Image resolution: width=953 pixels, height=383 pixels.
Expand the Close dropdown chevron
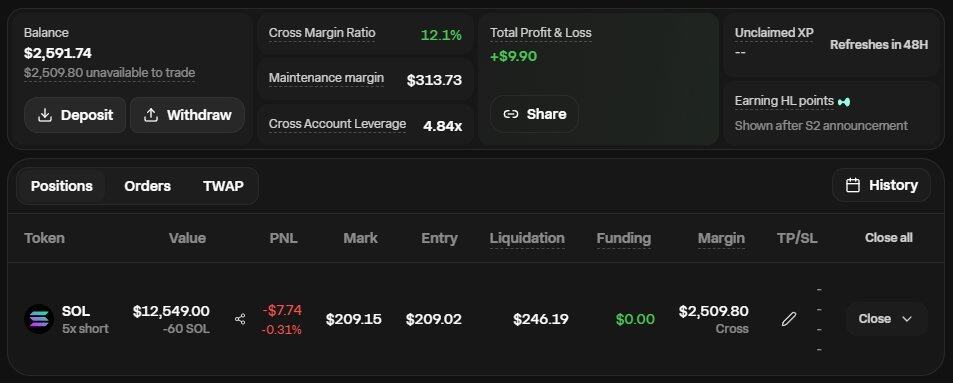pos(907,319)
